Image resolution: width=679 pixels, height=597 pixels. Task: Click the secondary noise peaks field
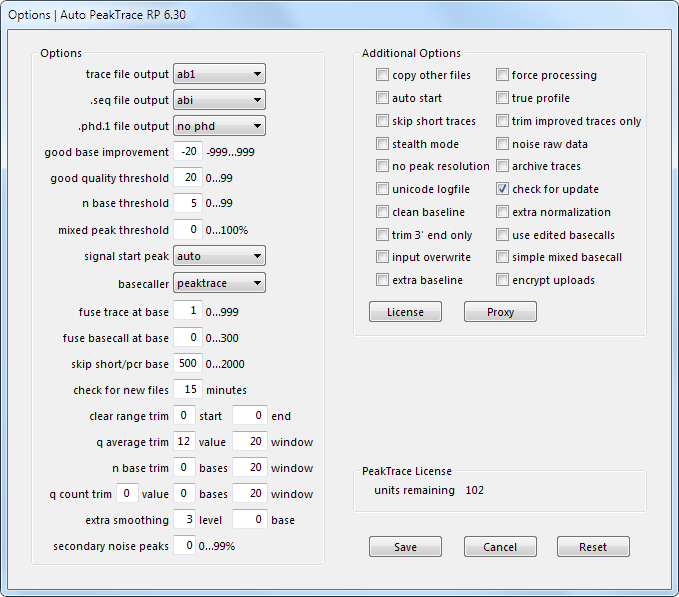(x=184, y=545)
